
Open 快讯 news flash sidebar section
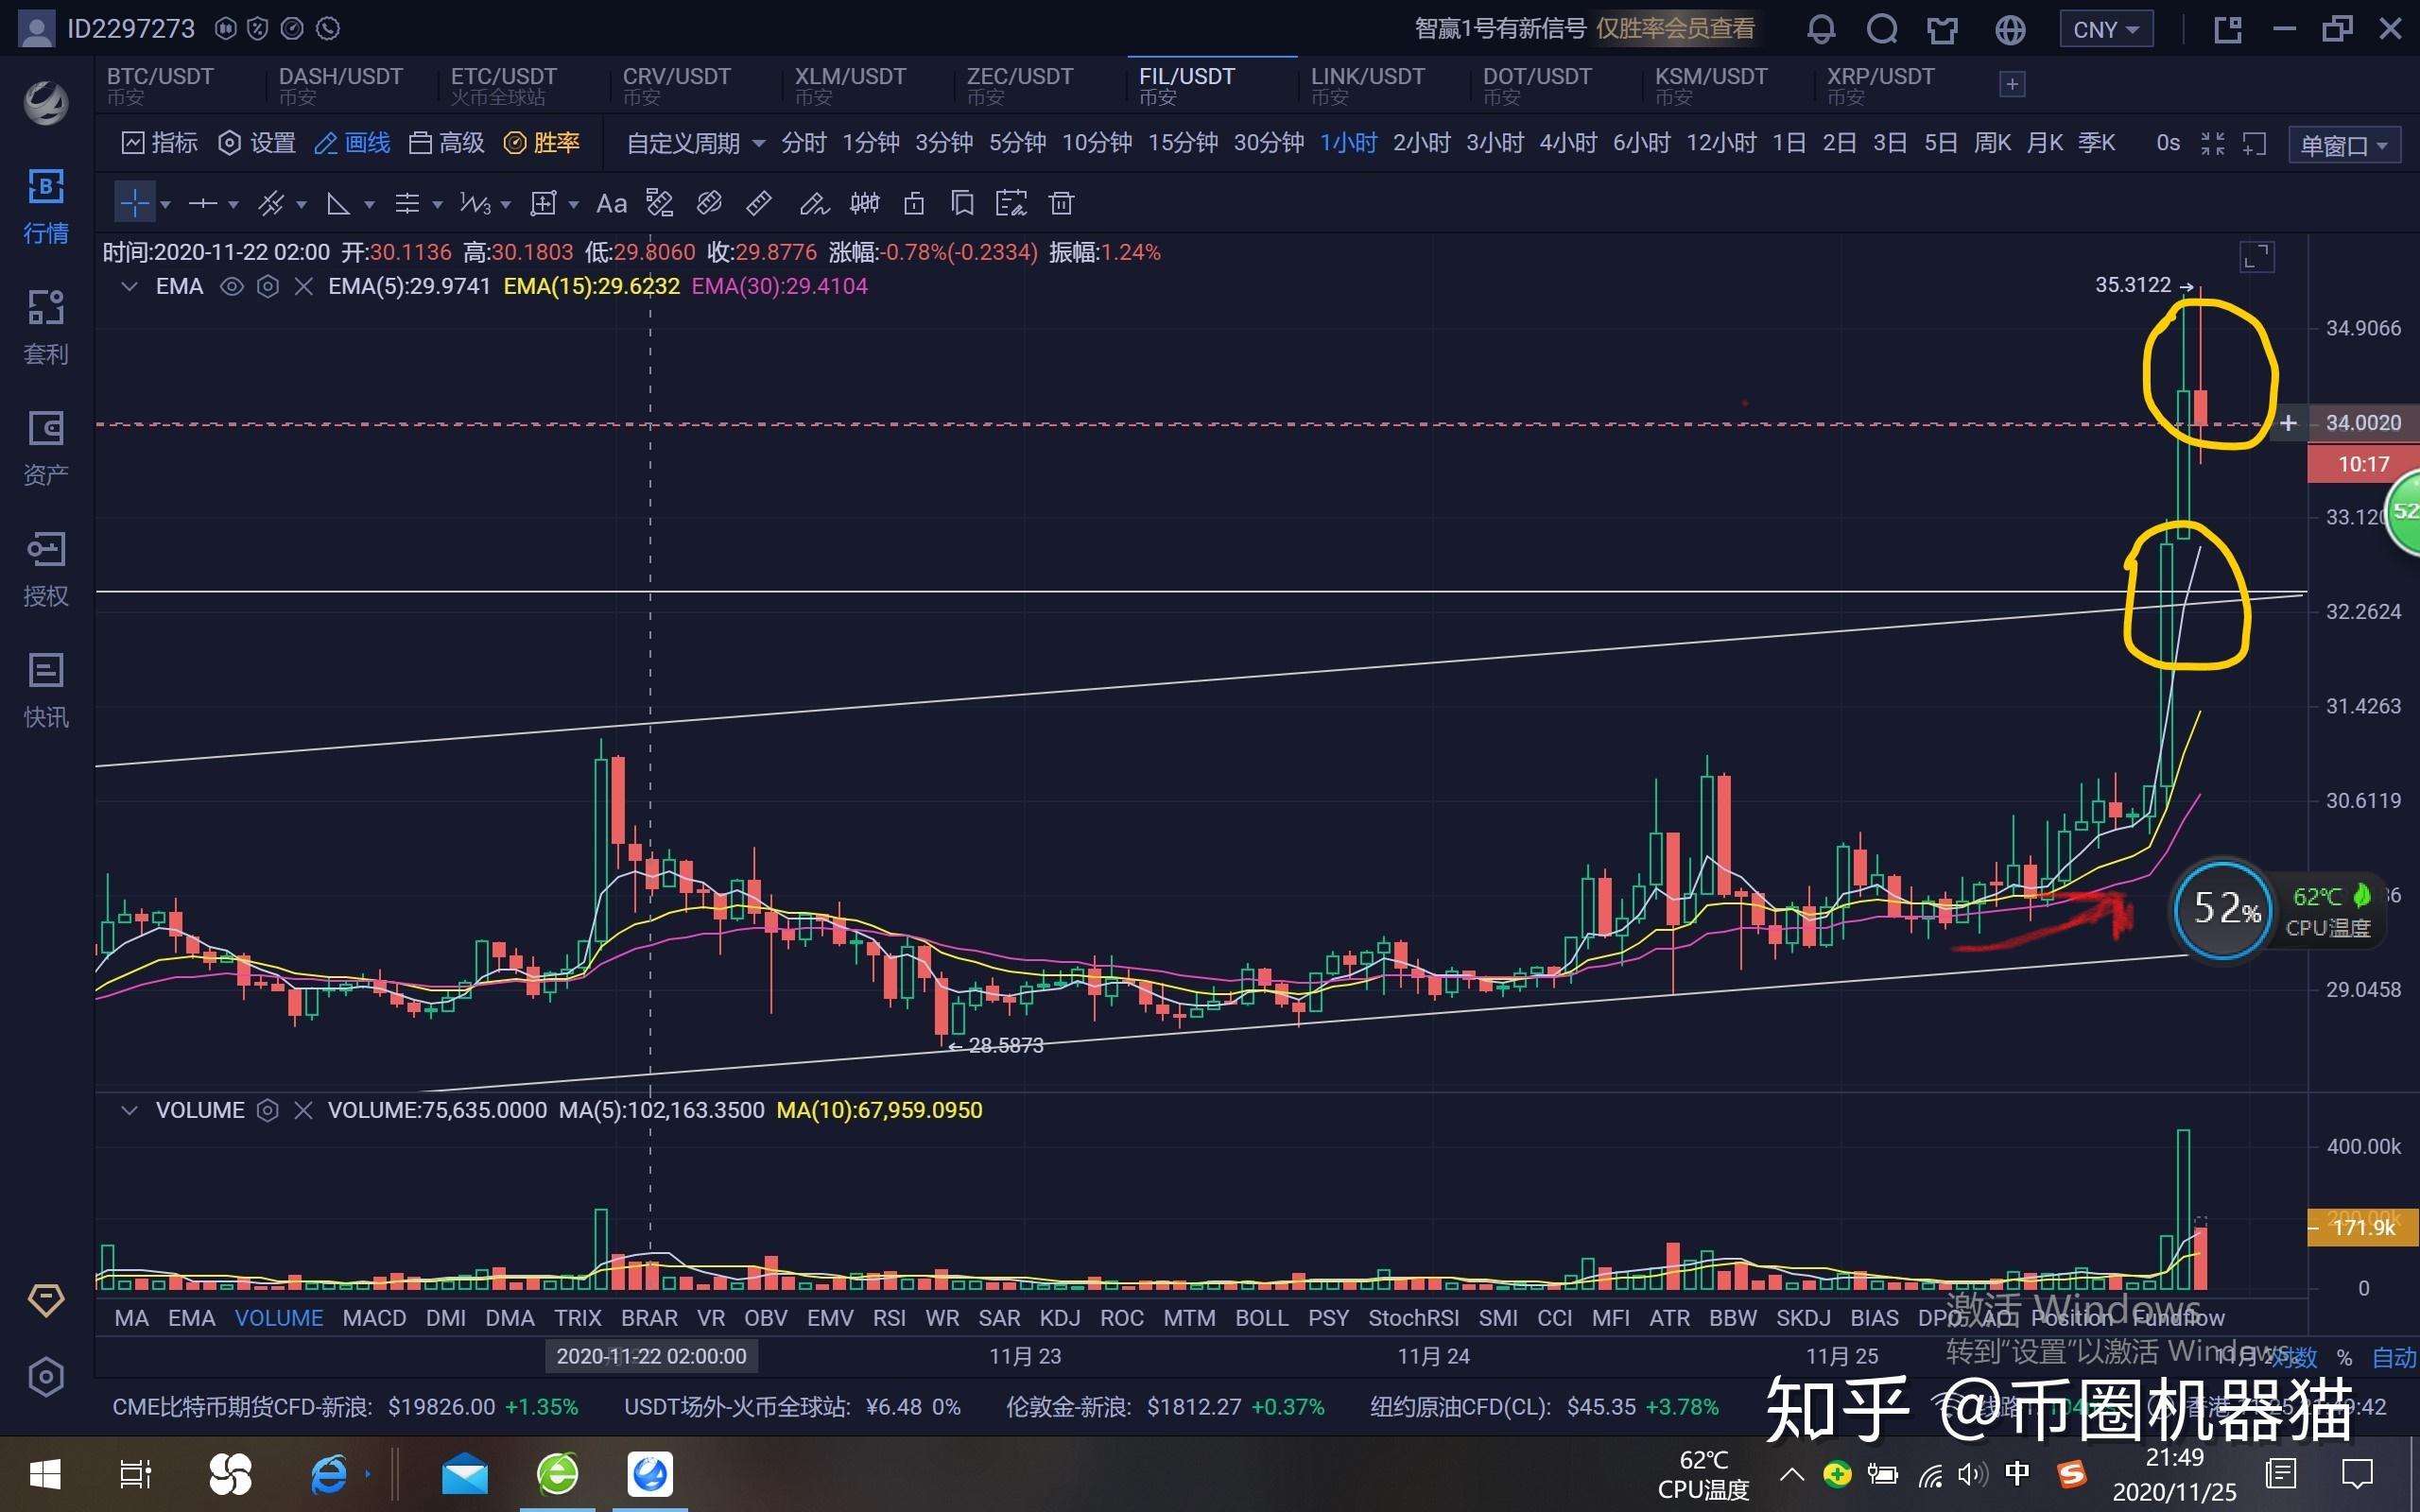[x=46, y=690]
